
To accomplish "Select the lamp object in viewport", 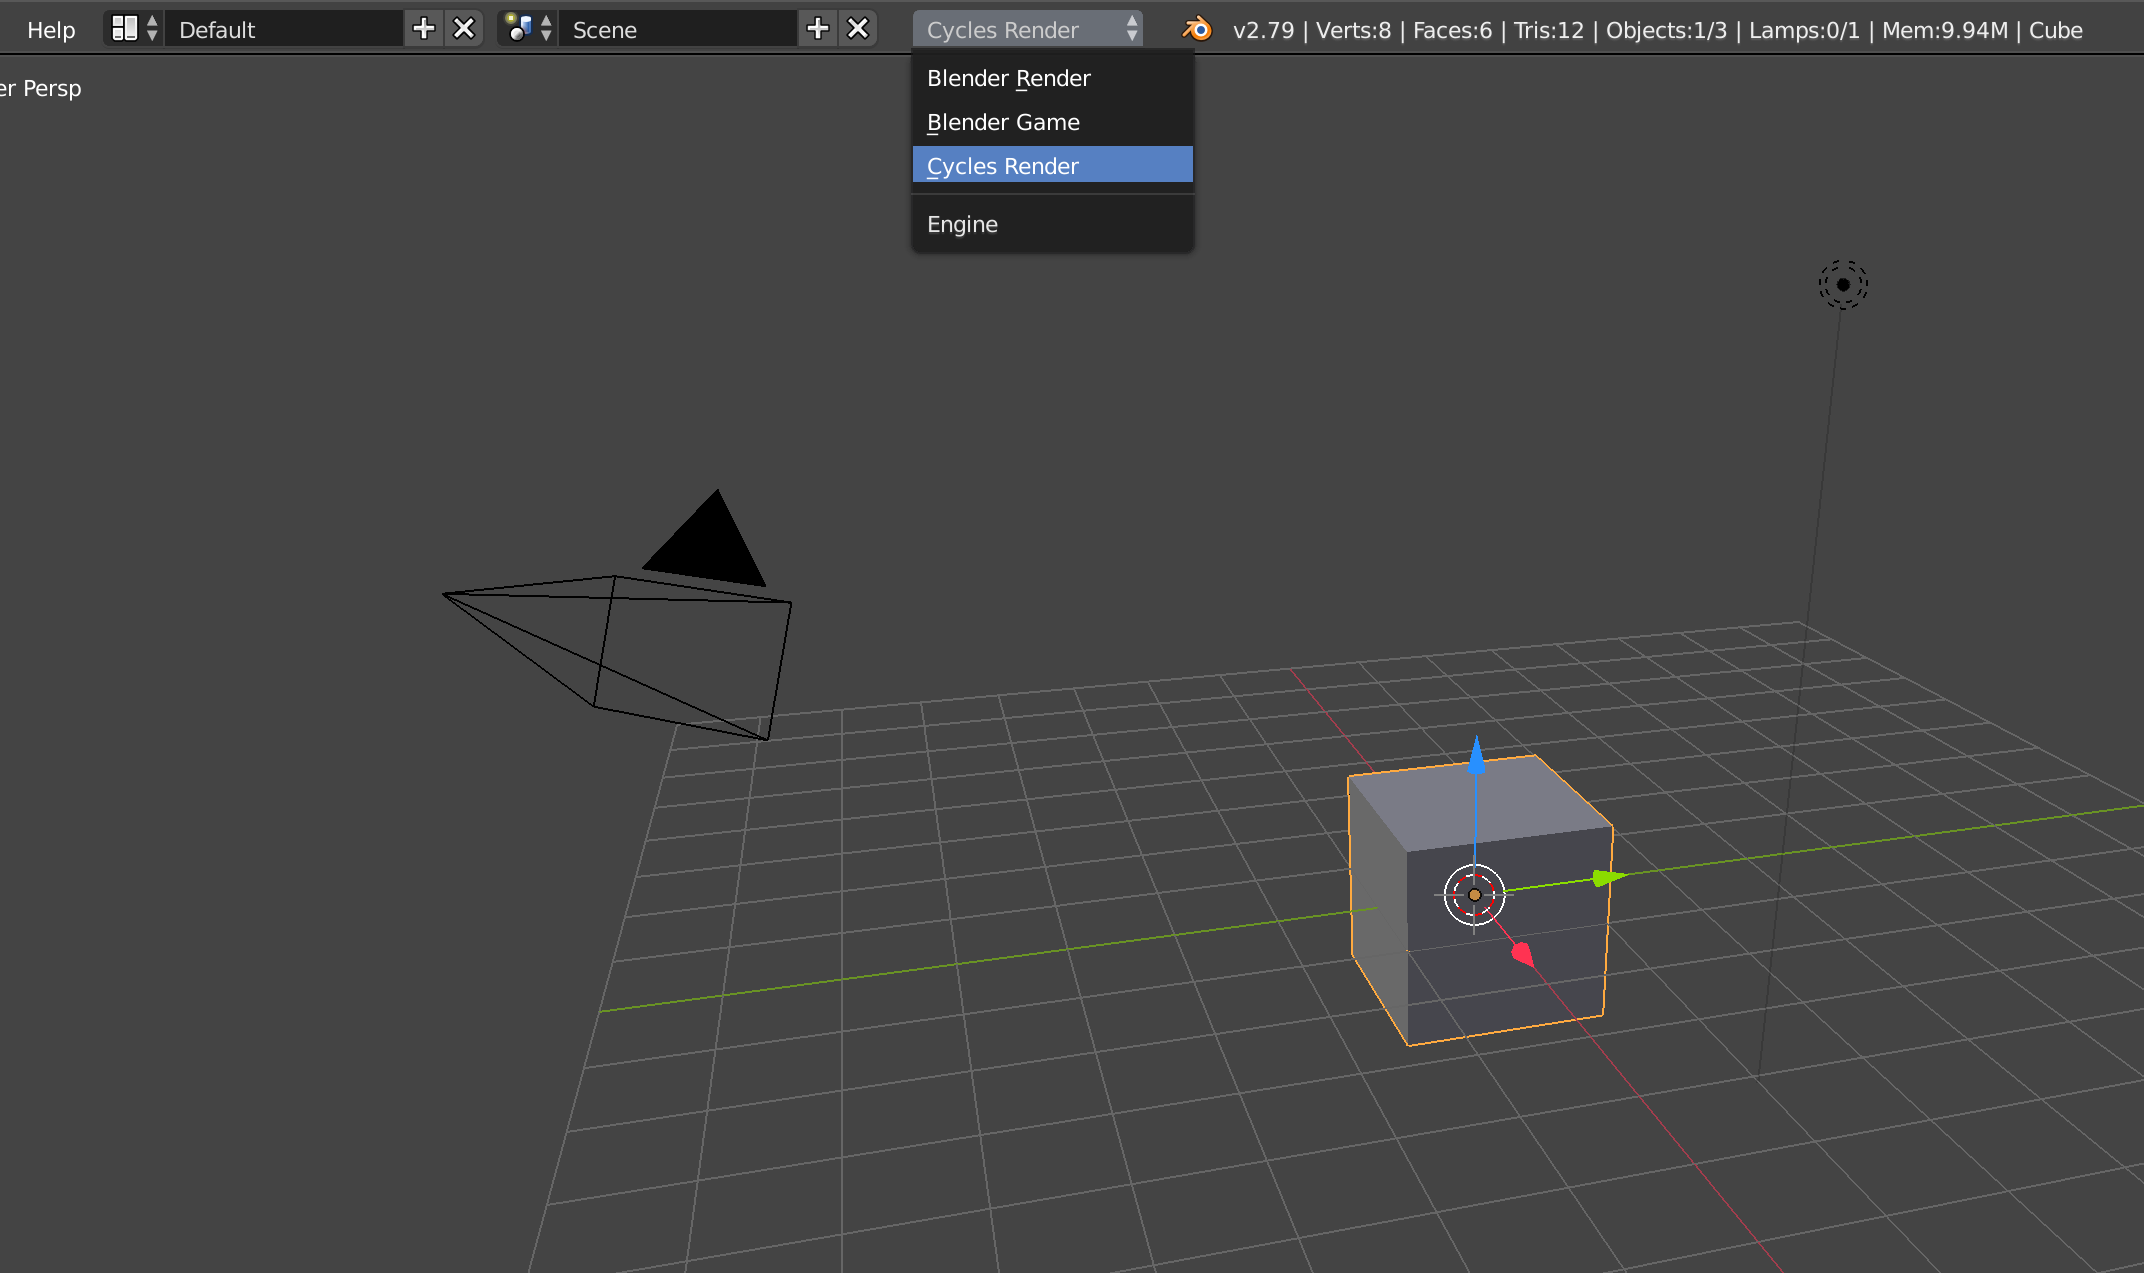I will point(1842,285).
